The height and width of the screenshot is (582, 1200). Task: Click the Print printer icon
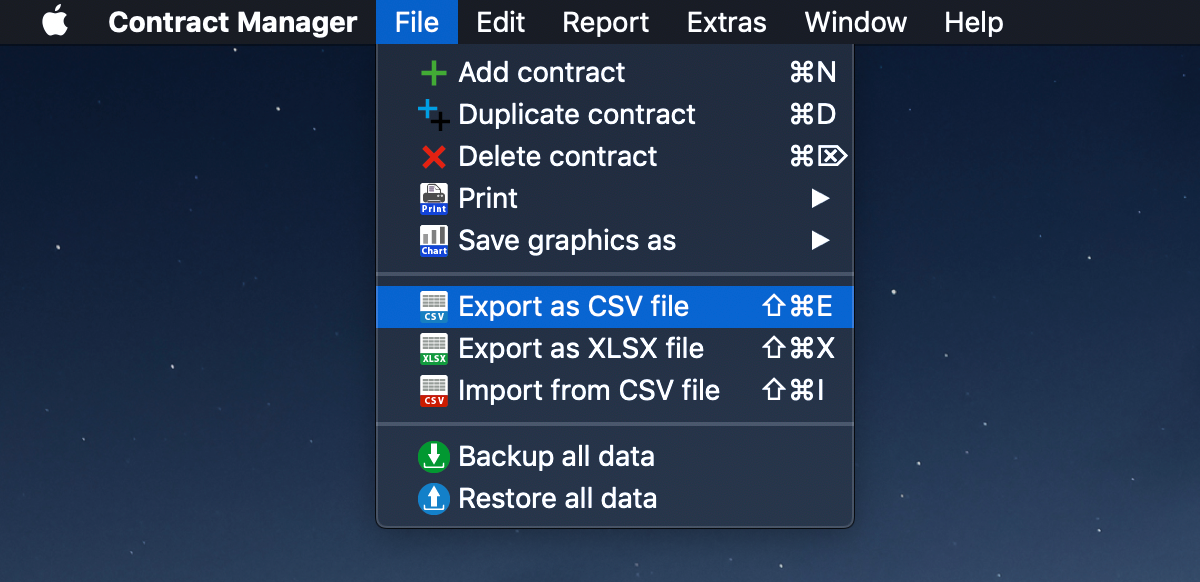[434, 199]
